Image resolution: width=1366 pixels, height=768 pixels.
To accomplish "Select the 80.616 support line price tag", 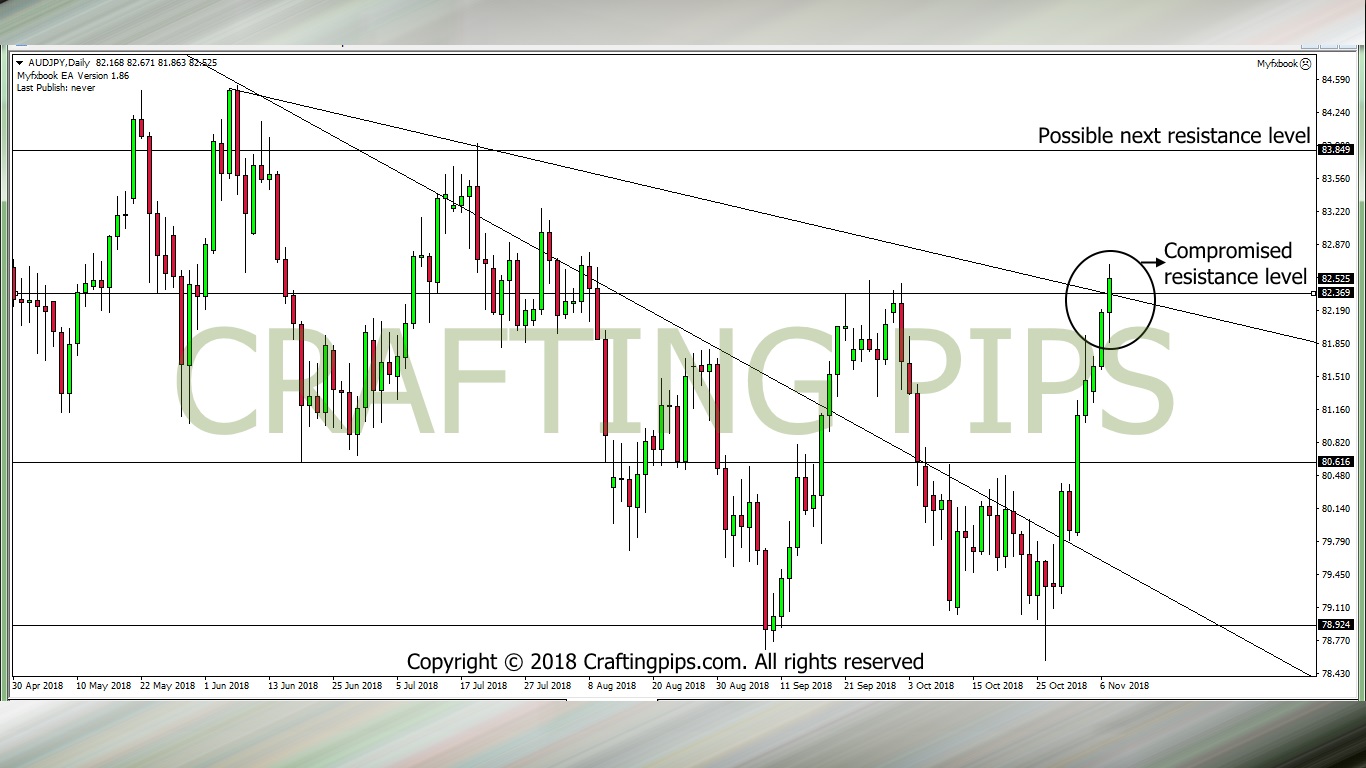I will tap(1336, 462).
